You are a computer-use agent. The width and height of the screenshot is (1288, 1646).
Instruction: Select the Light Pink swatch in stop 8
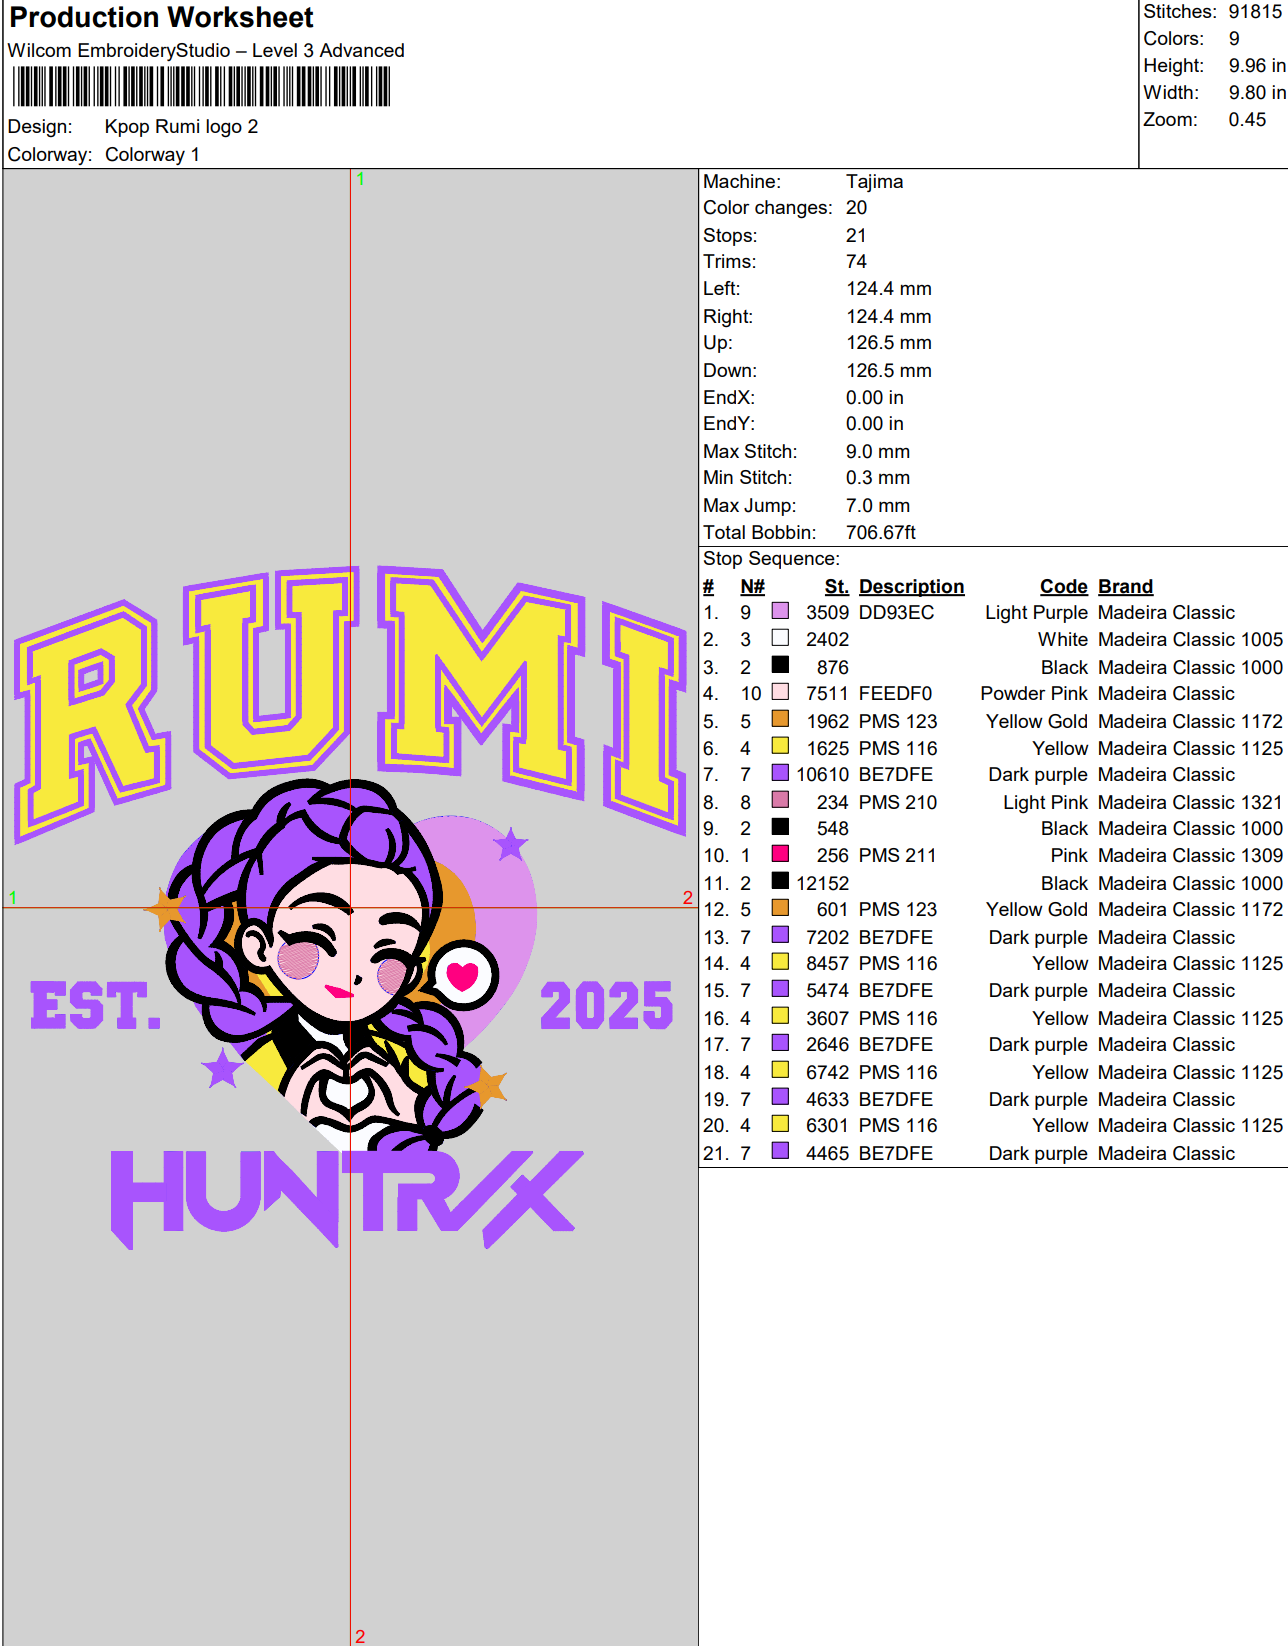coord(780,800)
